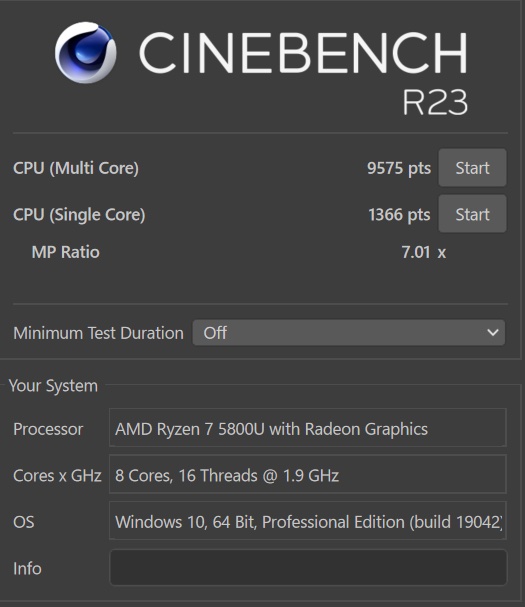Image resolution: width=525 pixels, height=607 pixels.
Task: Click the 1366 pts single core score
Action: (x=399, y=214)
